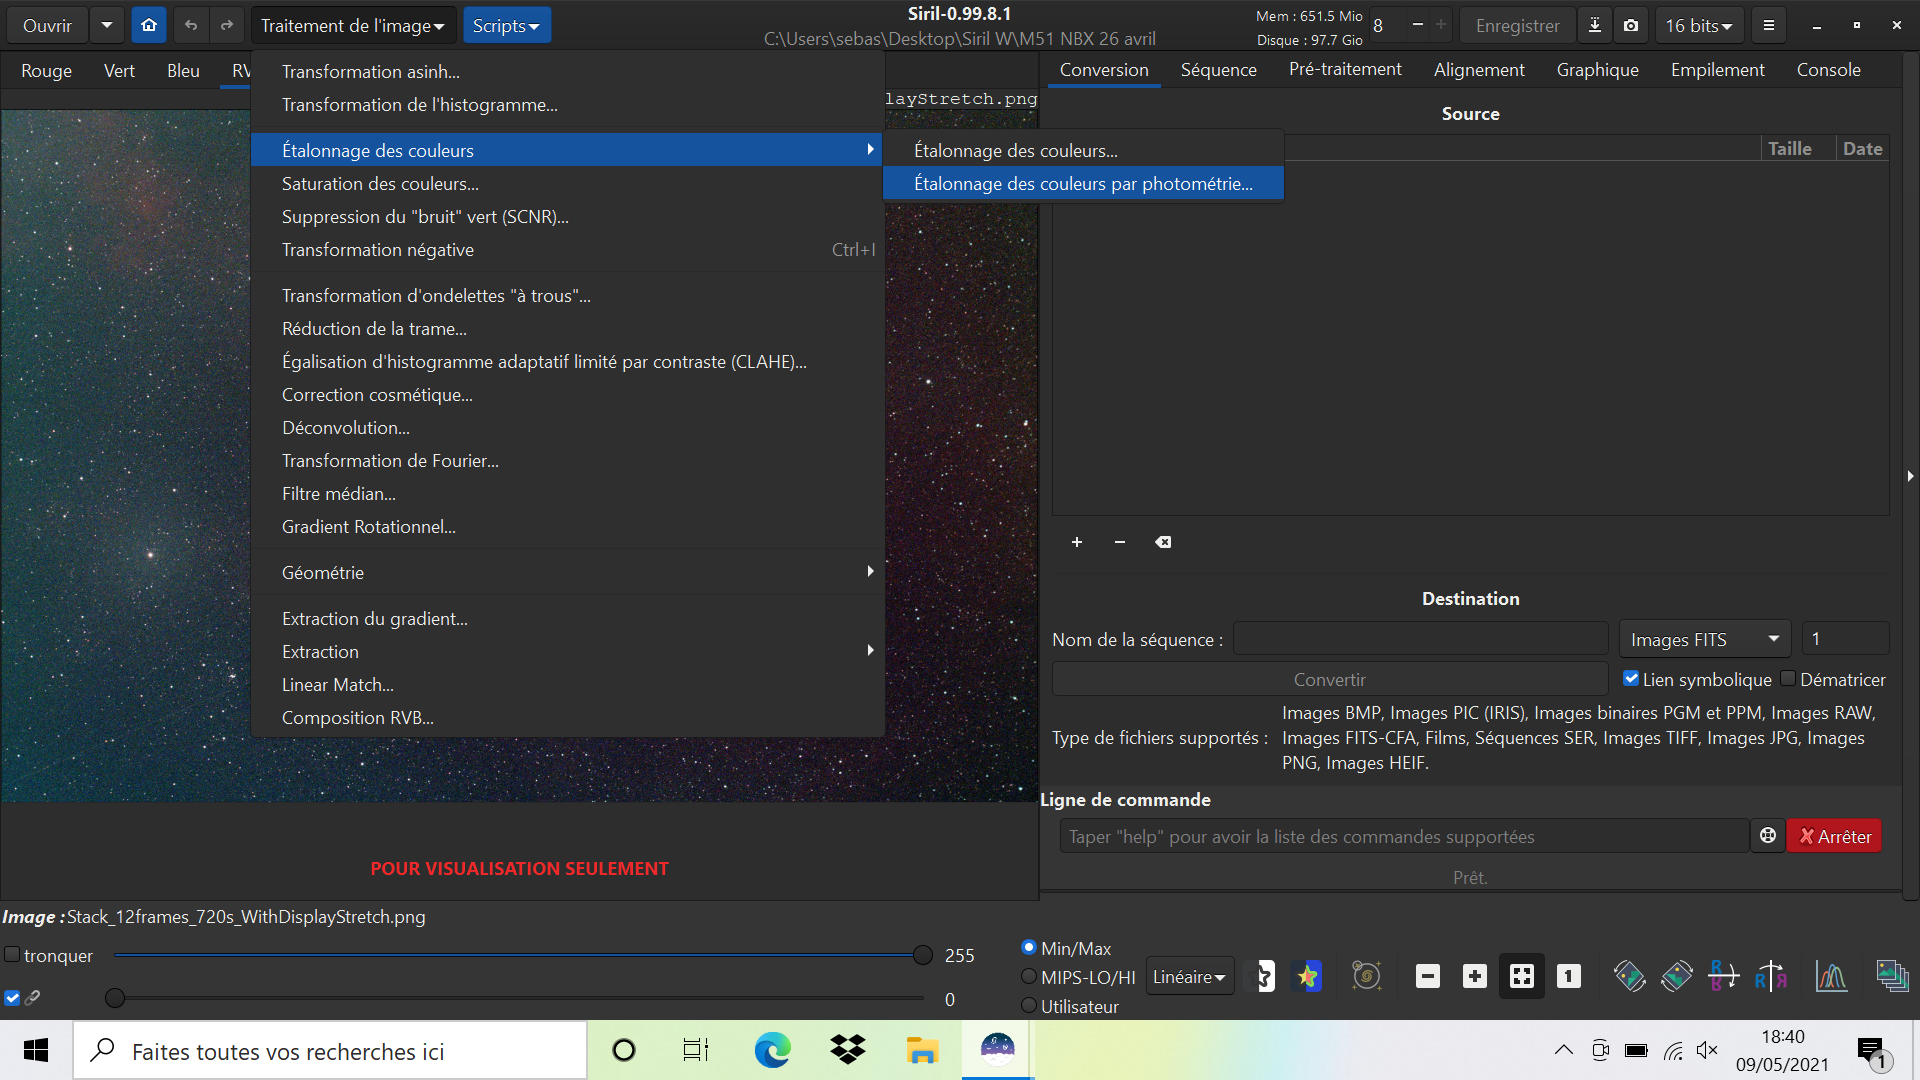Screen dimensions: 1920x1080
Task: Click the horizontal mirror flip icon
Action: pos(1724,976)
